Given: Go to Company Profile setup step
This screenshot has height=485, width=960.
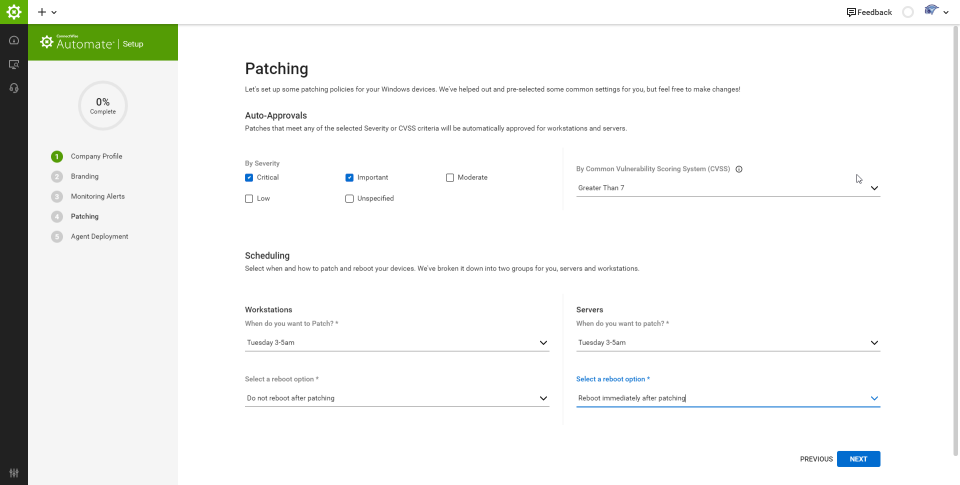Looking at the screenshot, I should pos(96,156).
